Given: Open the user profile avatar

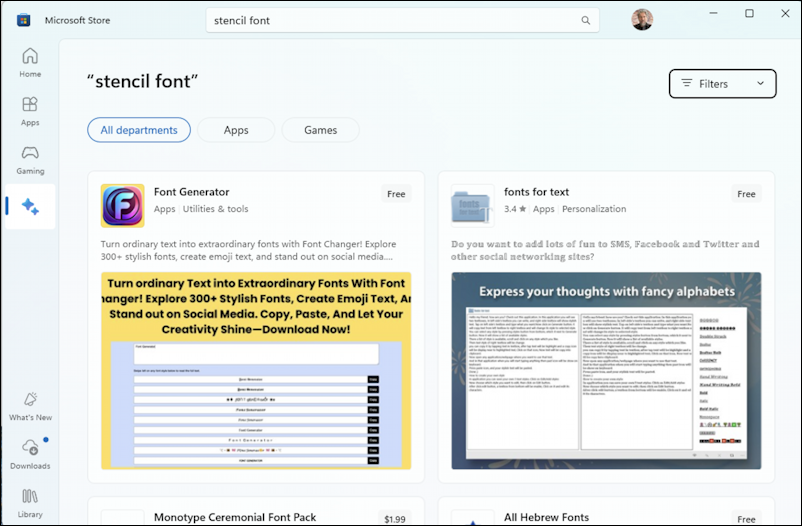Looking at the screenshot, I should [x=642, y=20].
